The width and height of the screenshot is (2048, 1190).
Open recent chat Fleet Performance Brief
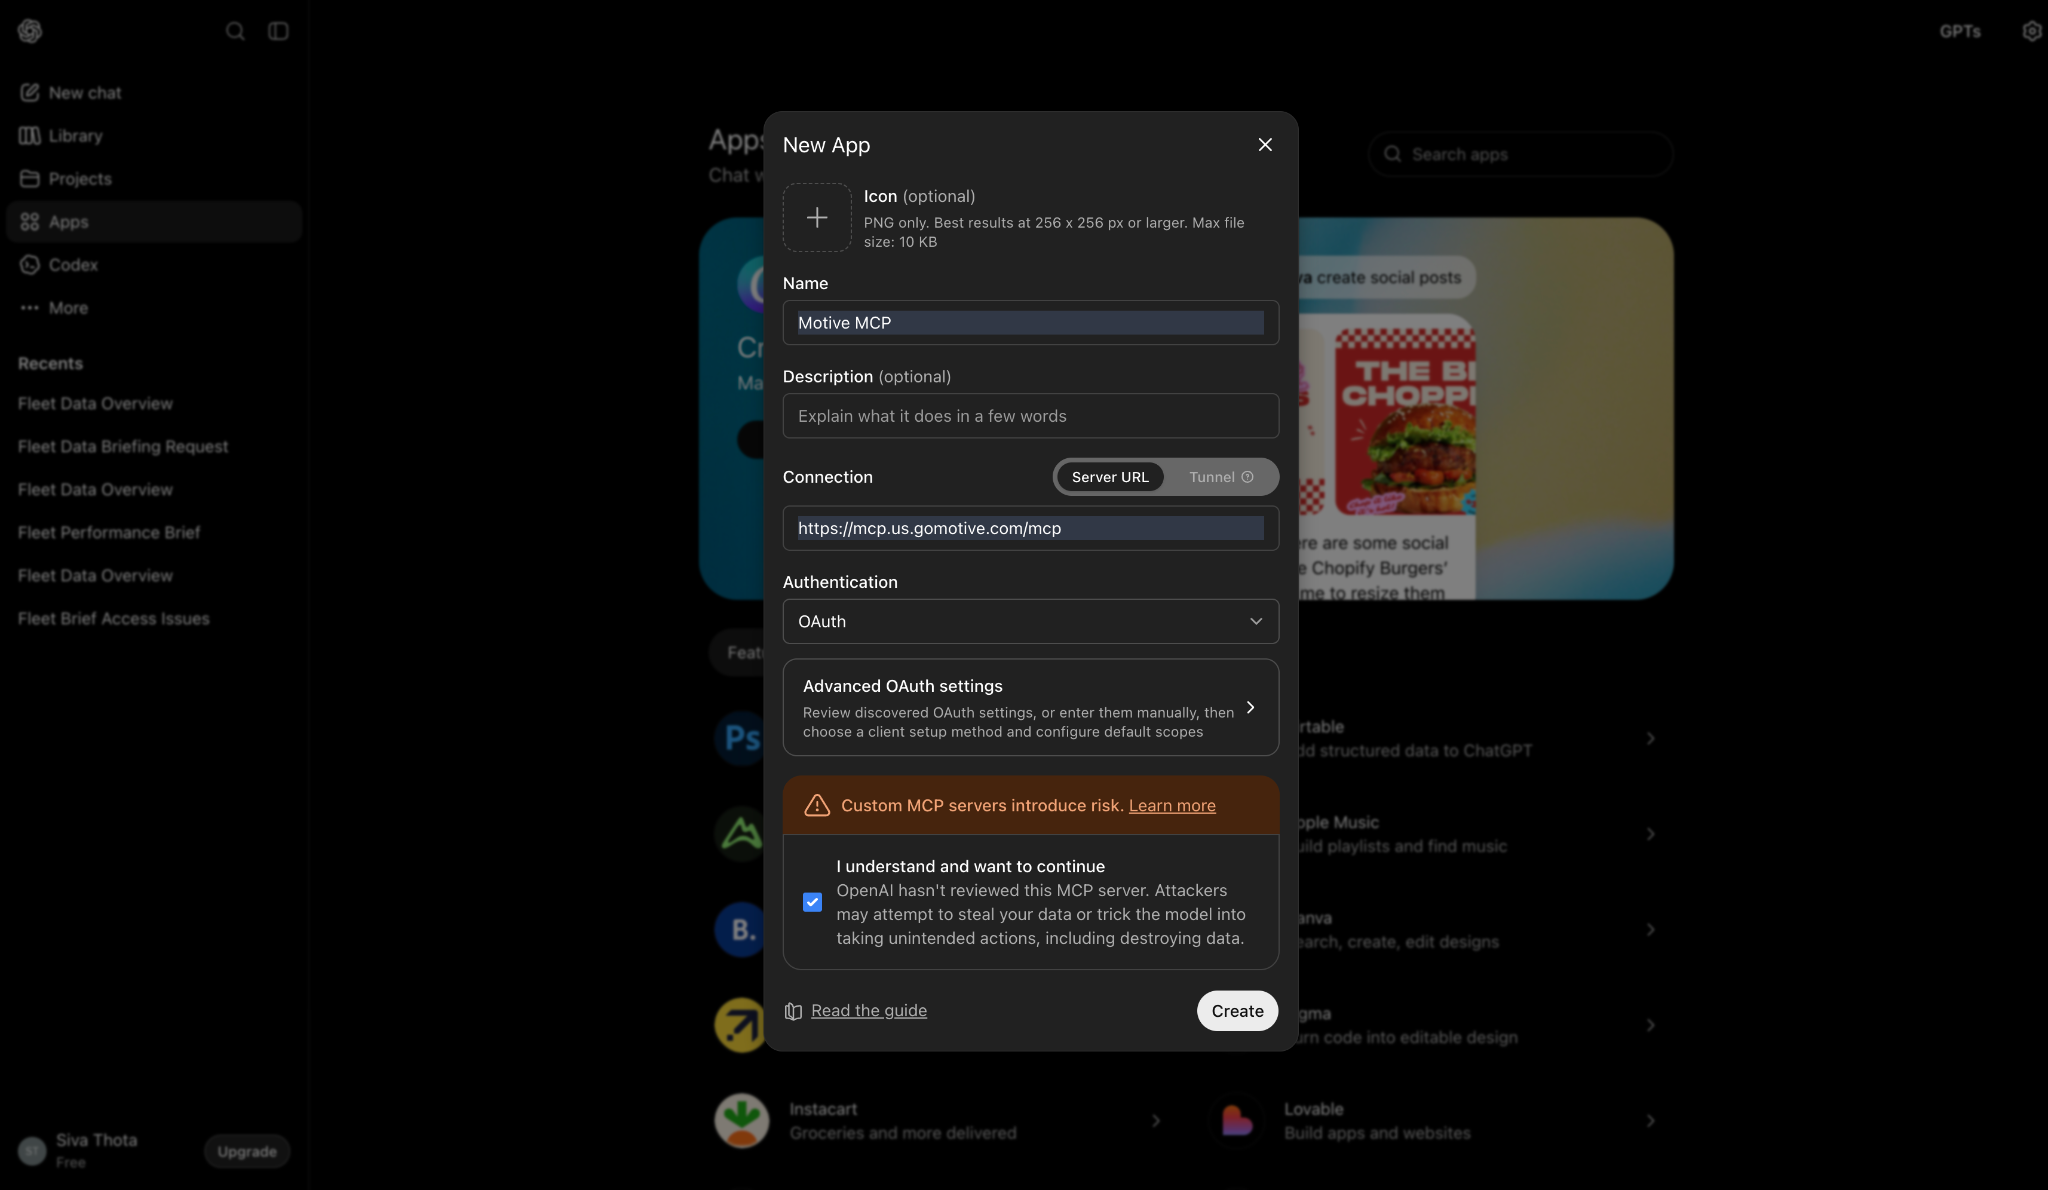(109, 533)
